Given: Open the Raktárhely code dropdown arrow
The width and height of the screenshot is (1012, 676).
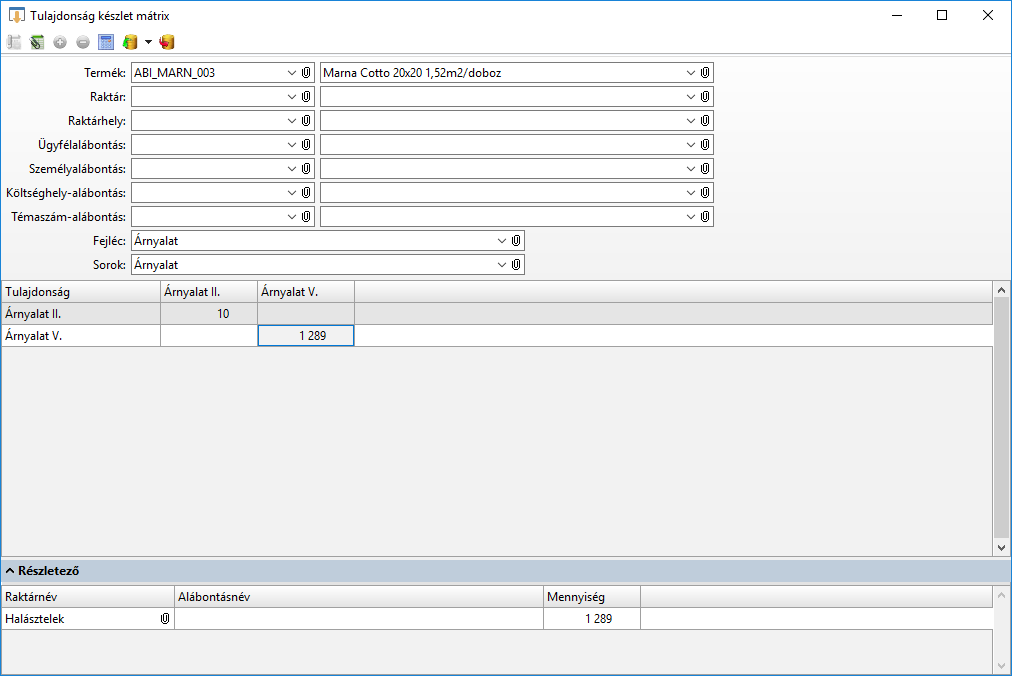Looking at the screenshot, I should tap(292, 121).
